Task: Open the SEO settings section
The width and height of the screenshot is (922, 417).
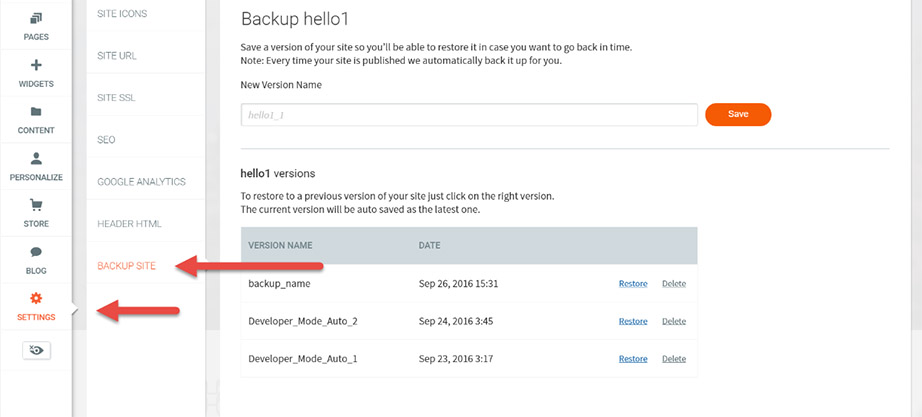Action: point(106,140)
